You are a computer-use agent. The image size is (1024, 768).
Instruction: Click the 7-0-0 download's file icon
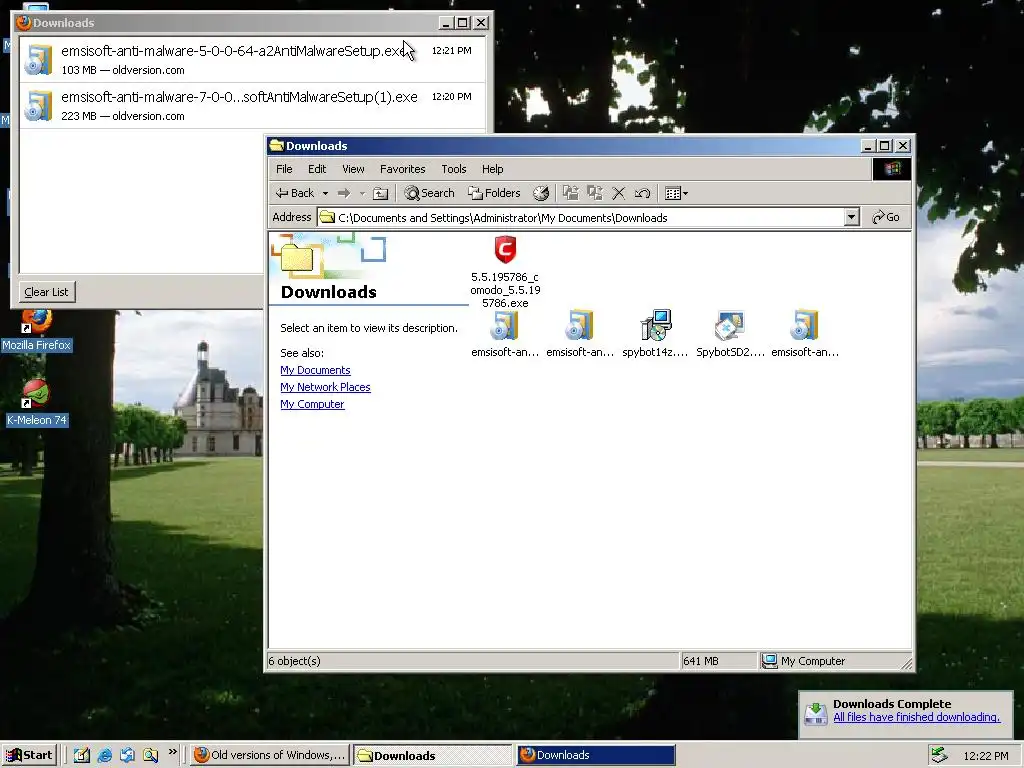39,106
